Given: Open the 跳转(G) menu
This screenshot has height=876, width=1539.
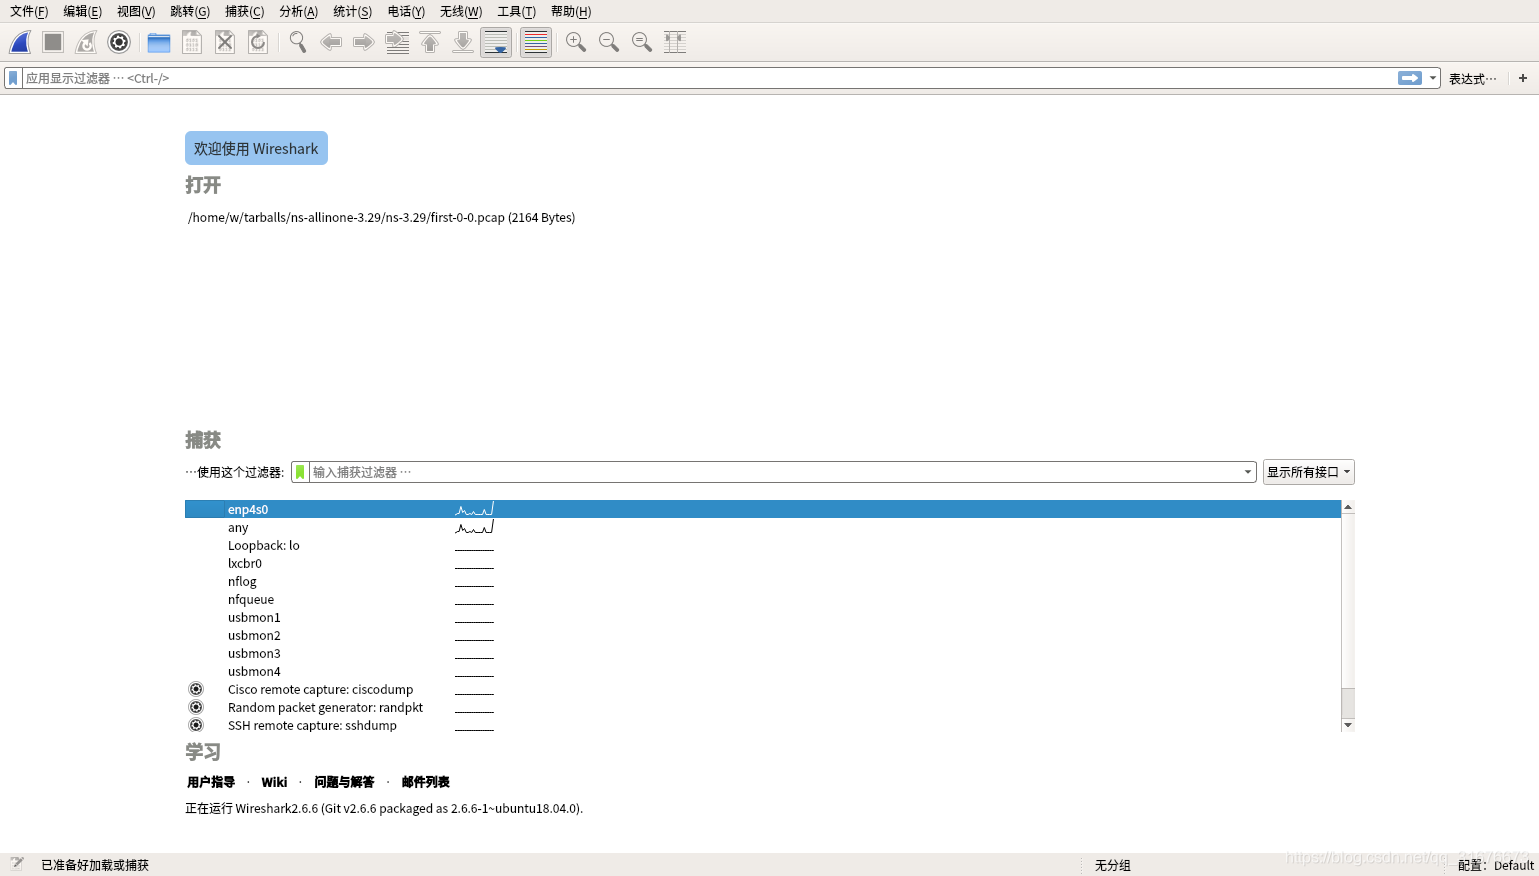Looking at the screenshot, I should [190, 11].
